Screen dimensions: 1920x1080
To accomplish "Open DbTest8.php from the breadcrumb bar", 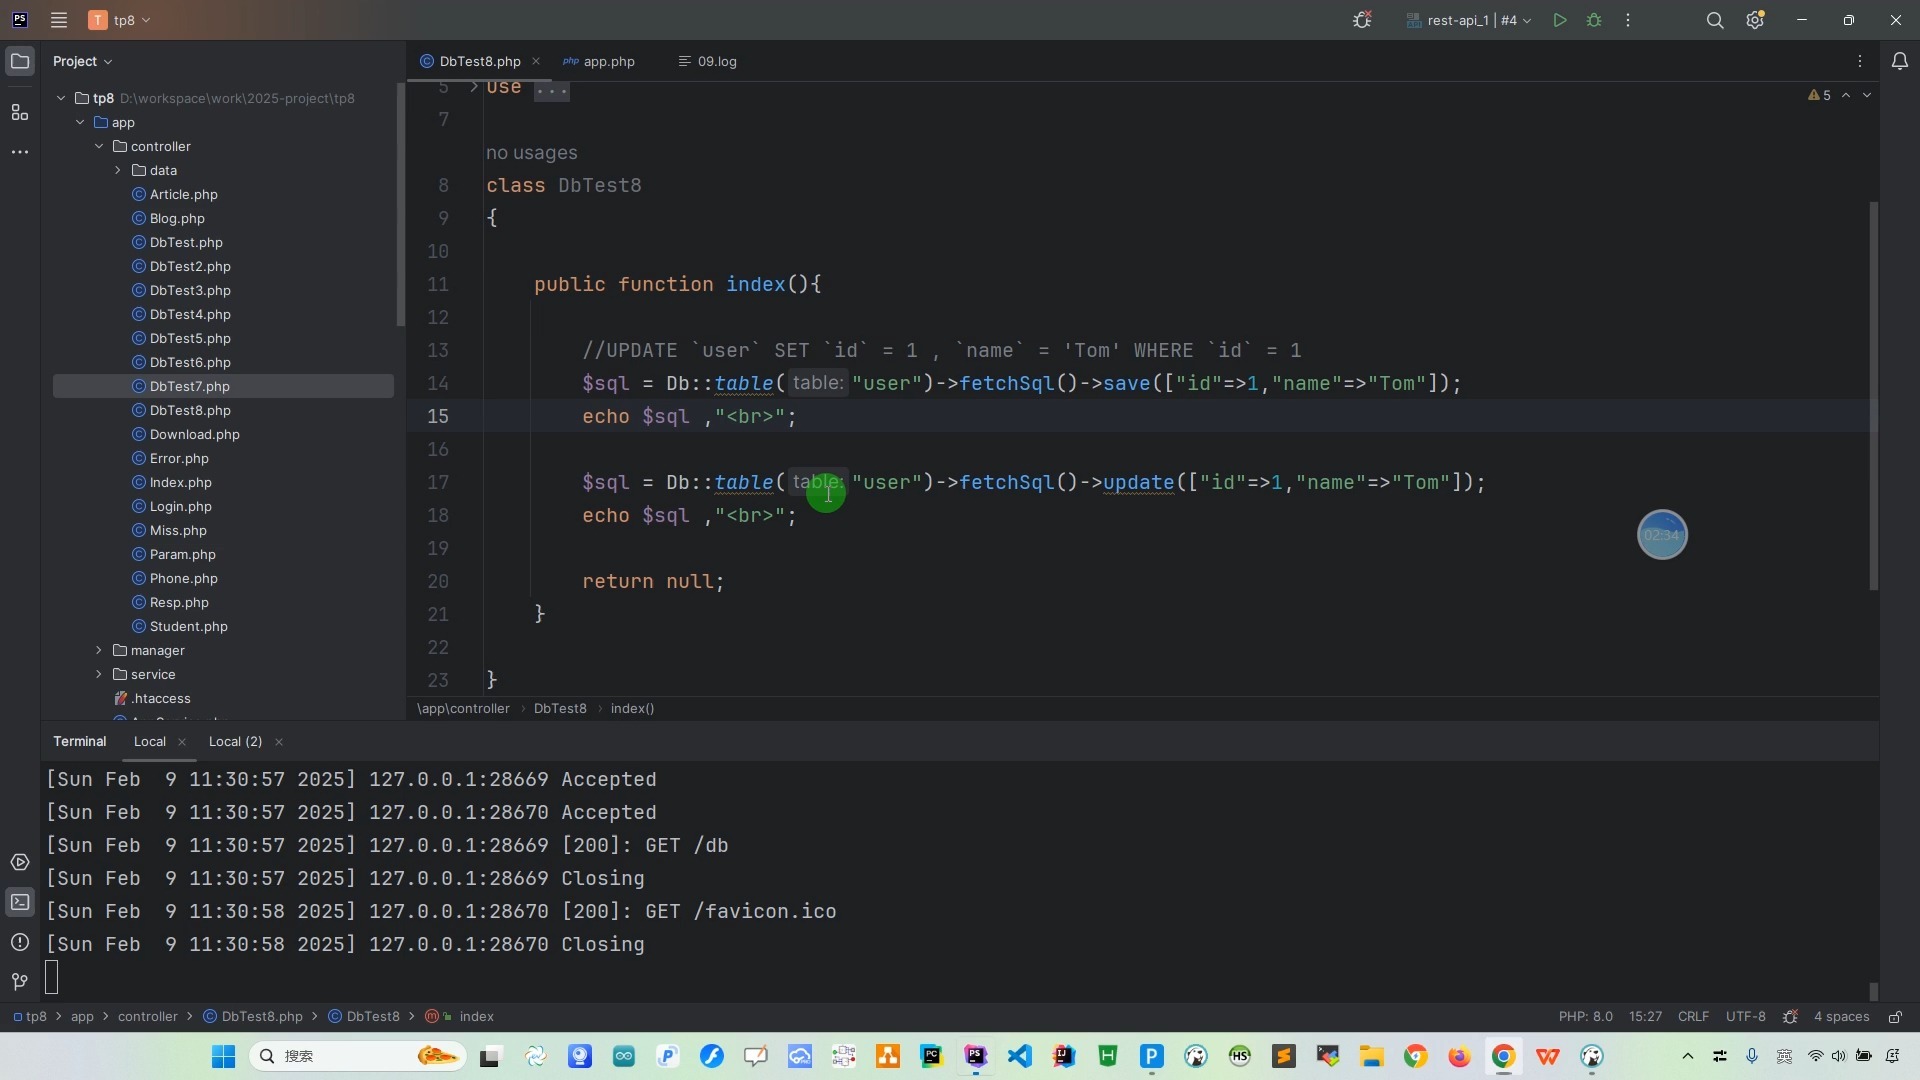I will point(258,1016).
